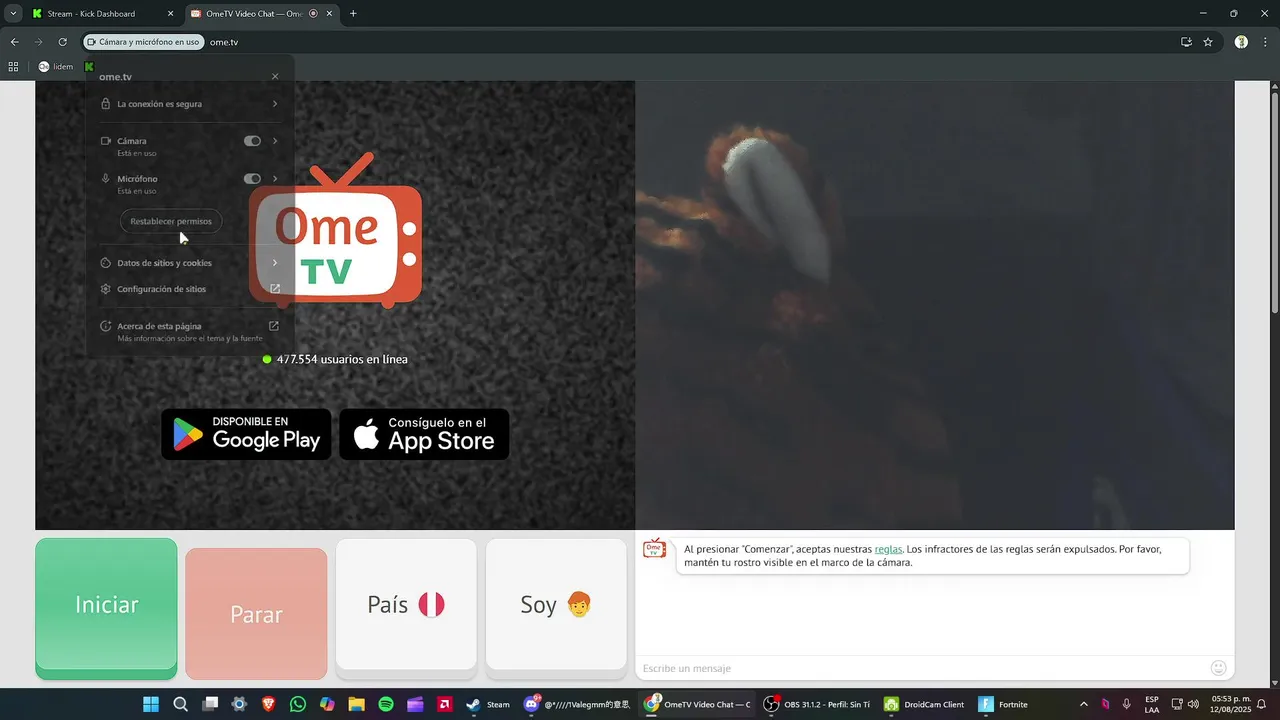1280x720 pixels.
Task: Click 'Restablecer permisos' button
Action: (171, 221)
